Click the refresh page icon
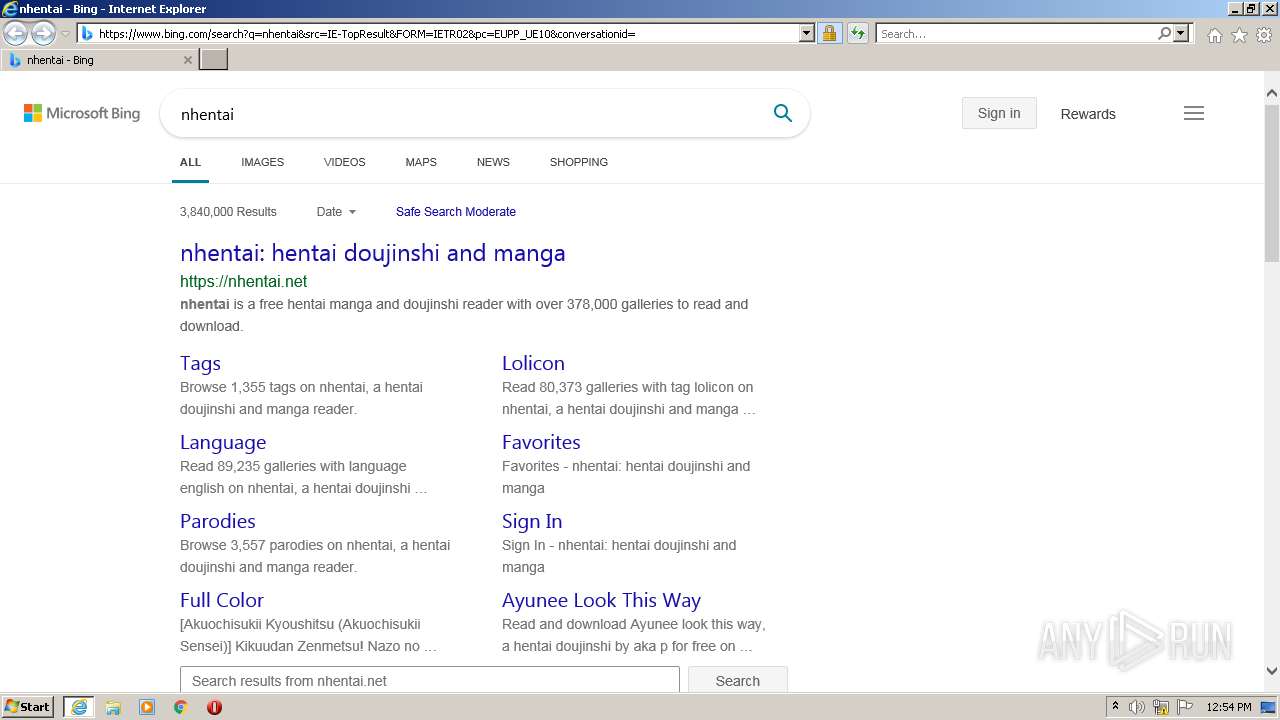Viewport: 1280px width, 720px height. (x=858, y=33)
